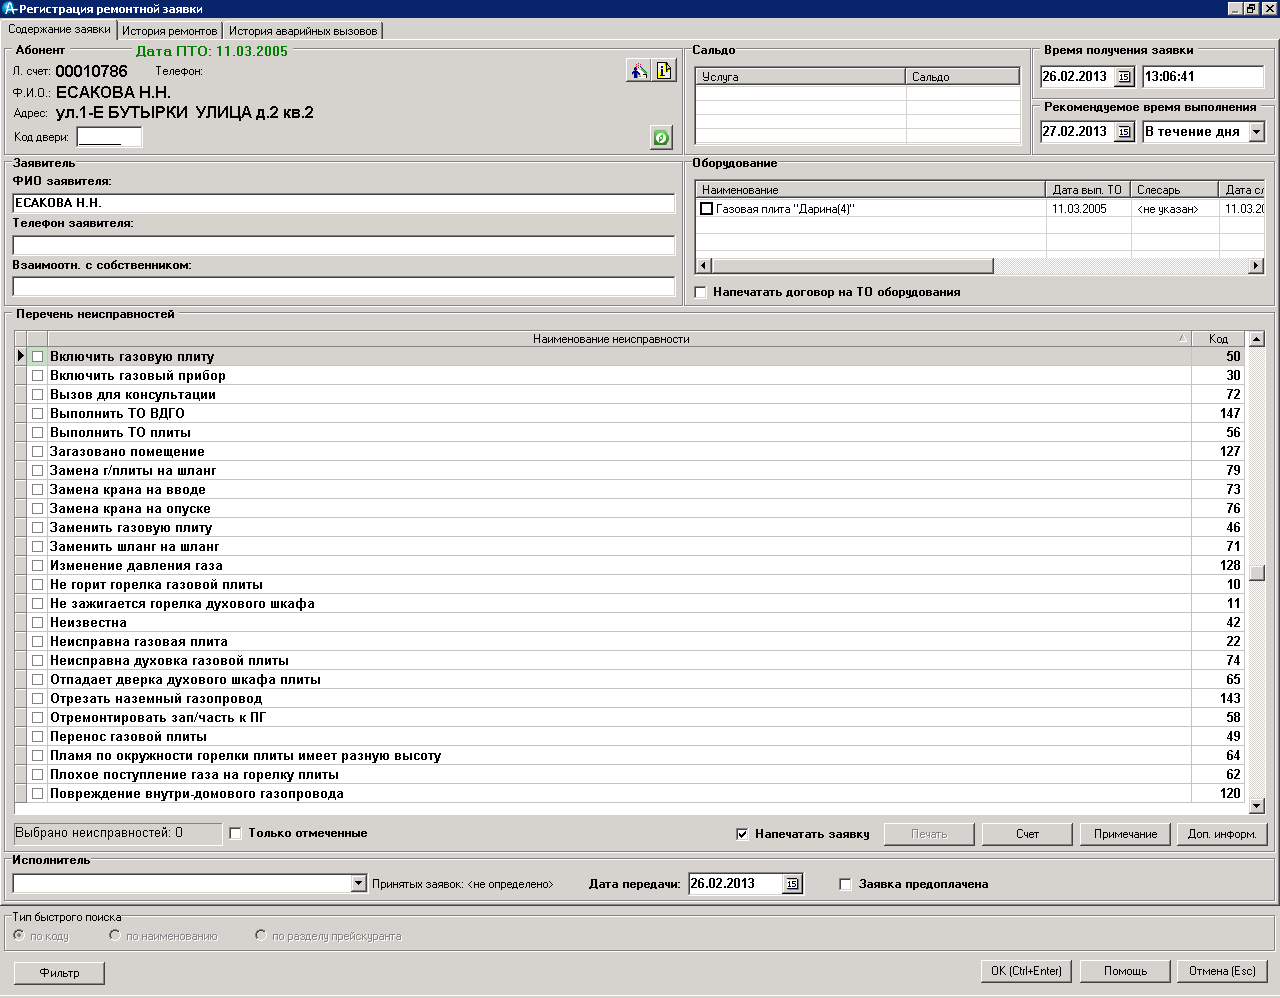Open the Исполнитель dropdown list
1280x998 pixels.
[359, 884]
